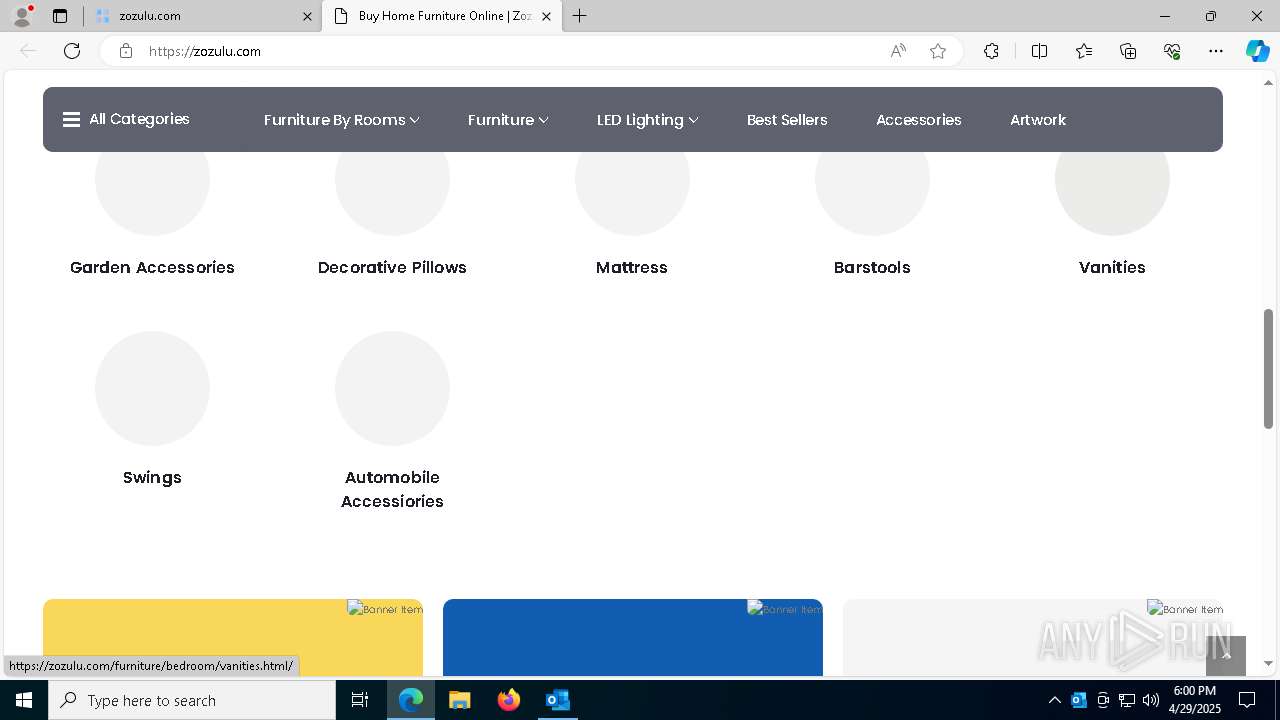The width and height of the screenshot is (1280, 720).
Task: Click the Vanities circular thumbnail
Action: coord(1112,192)
